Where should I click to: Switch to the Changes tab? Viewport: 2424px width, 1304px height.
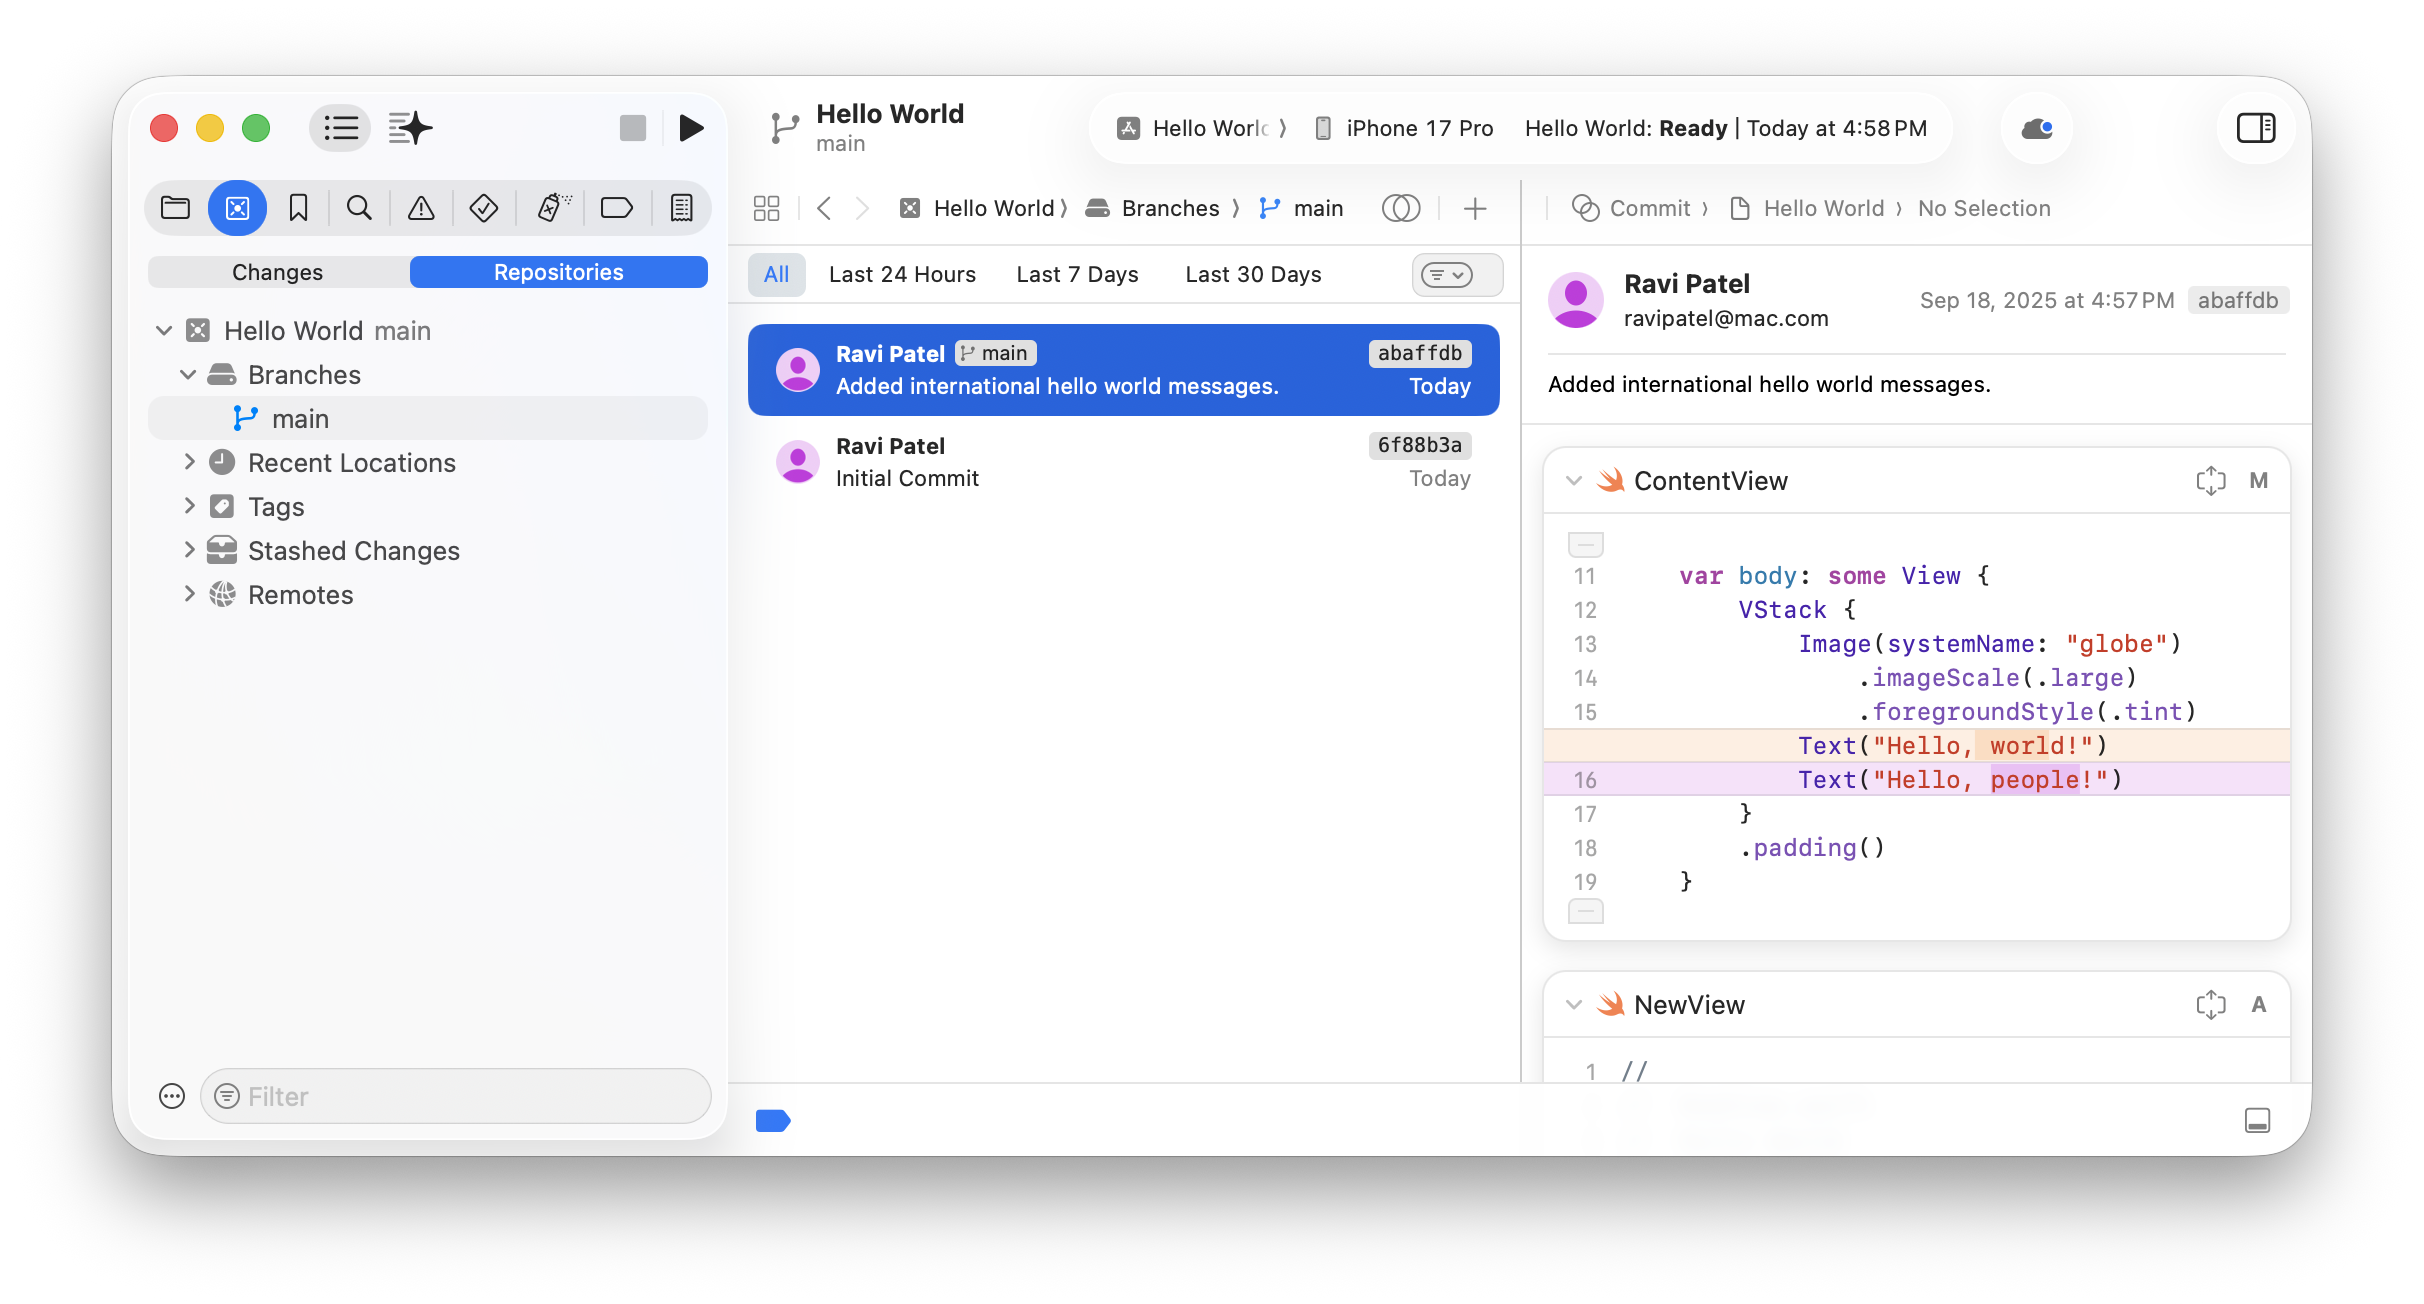278,272
